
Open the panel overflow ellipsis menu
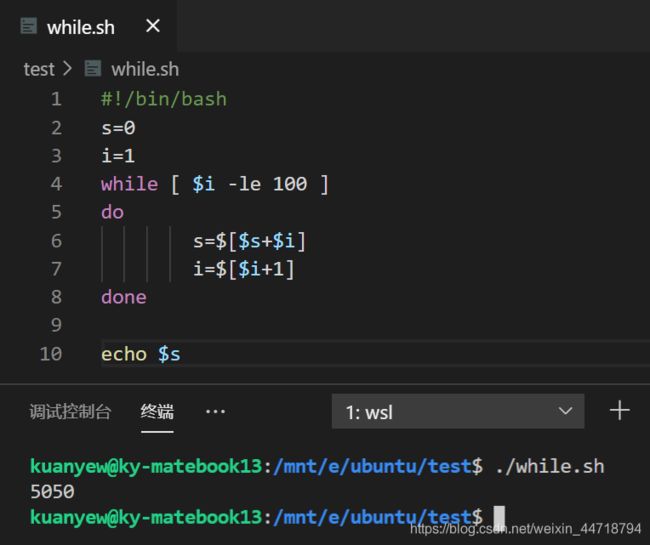tap(215, 412)
